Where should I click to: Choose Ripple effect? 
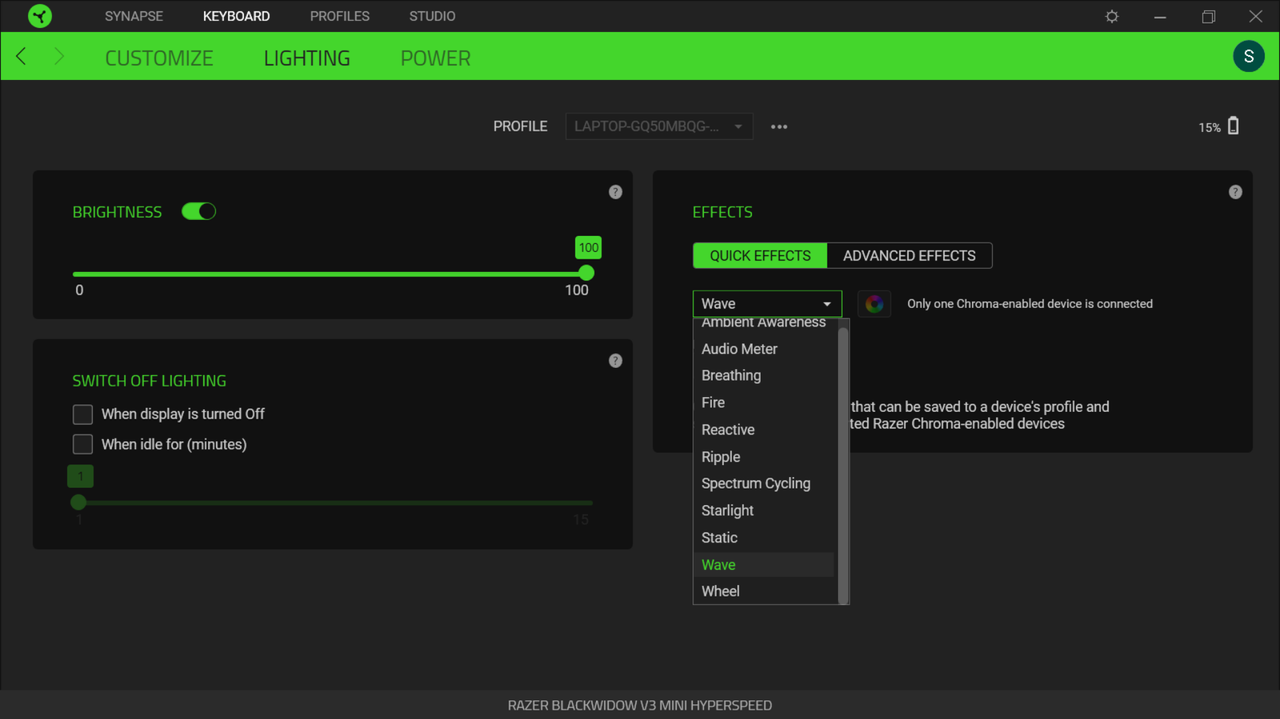tap(765, 457)
